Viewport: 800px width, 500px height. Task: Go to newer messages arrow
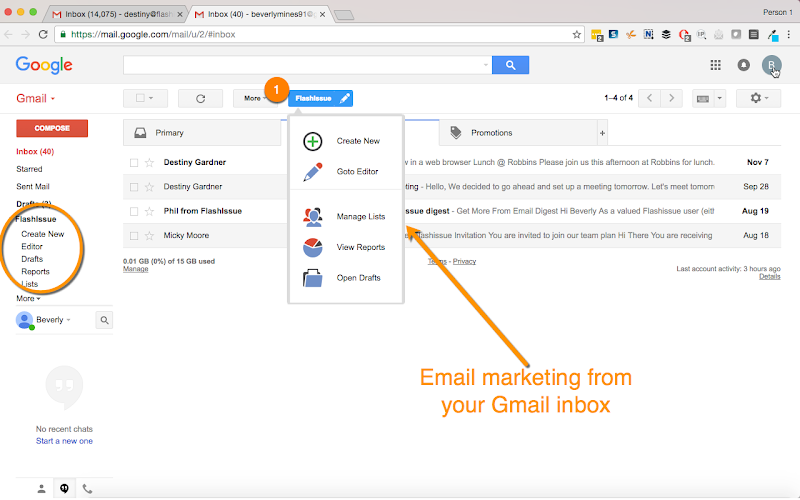tap(649, 98)
